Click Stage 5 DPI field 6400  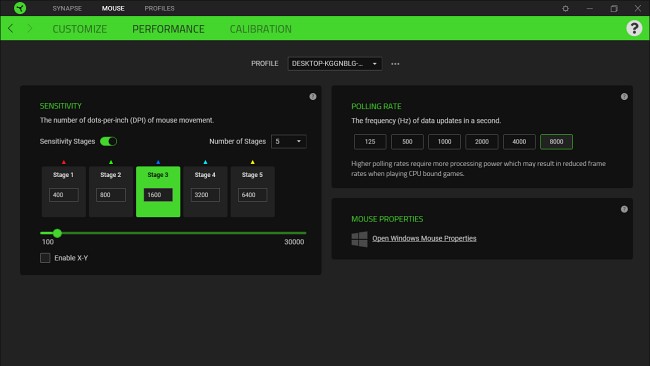click(252, 195)
